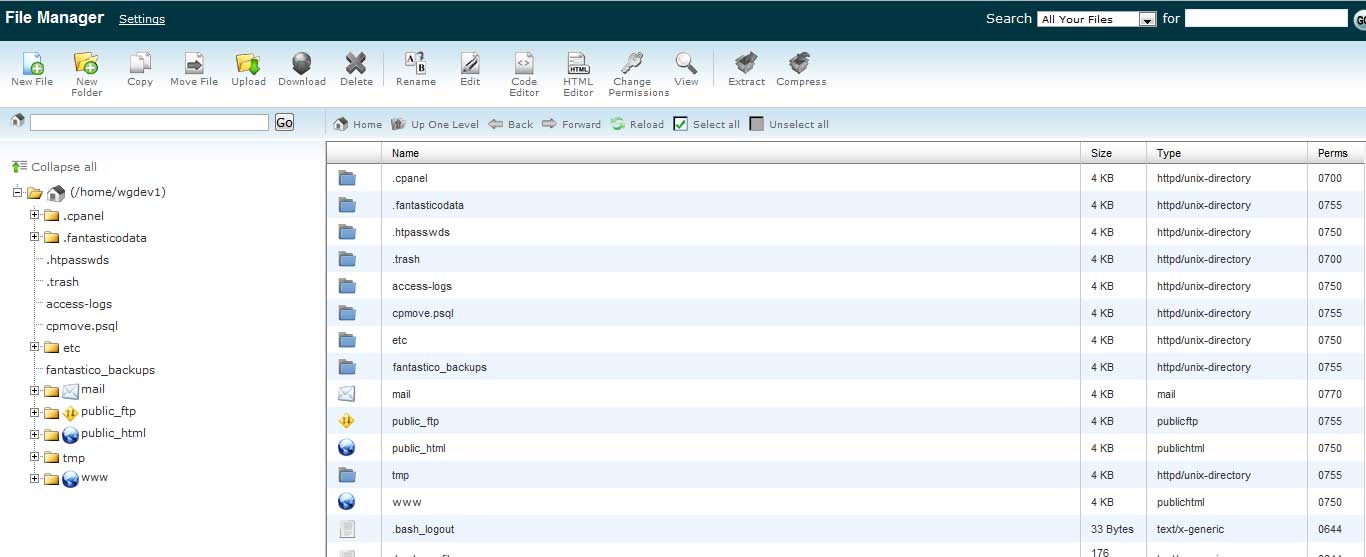Click the public_ftp icon in file list
1366x557 pixels.
click(347, 421)
